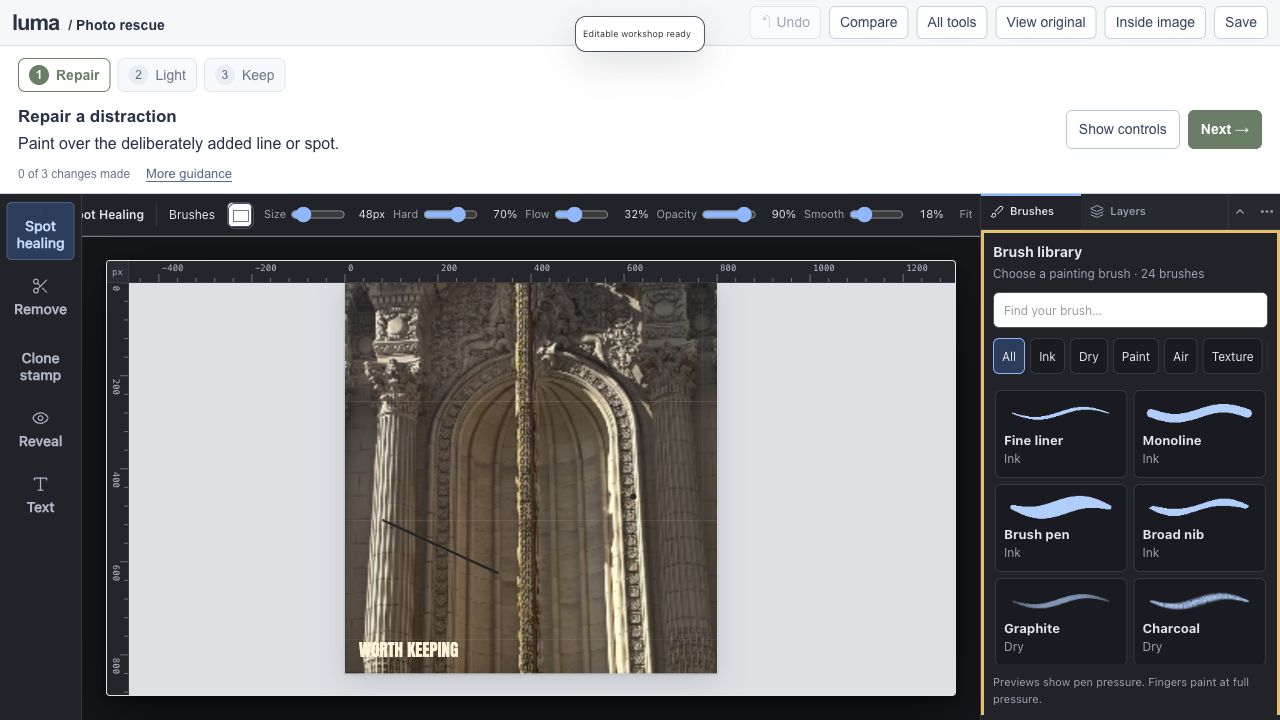Select the Spot healing tool
Viewport: 1280px width, 720px height.
(40, 231)
